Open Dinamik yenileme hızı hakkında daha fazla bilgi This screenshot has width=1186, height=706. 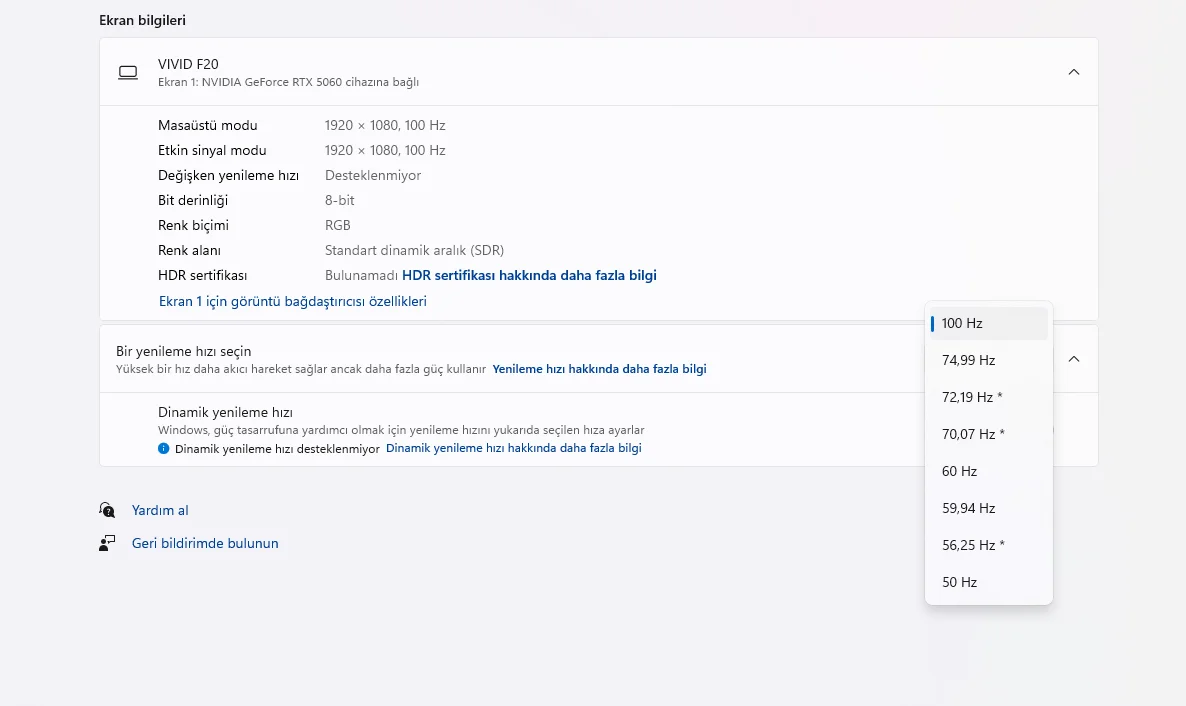pos(513,449)
